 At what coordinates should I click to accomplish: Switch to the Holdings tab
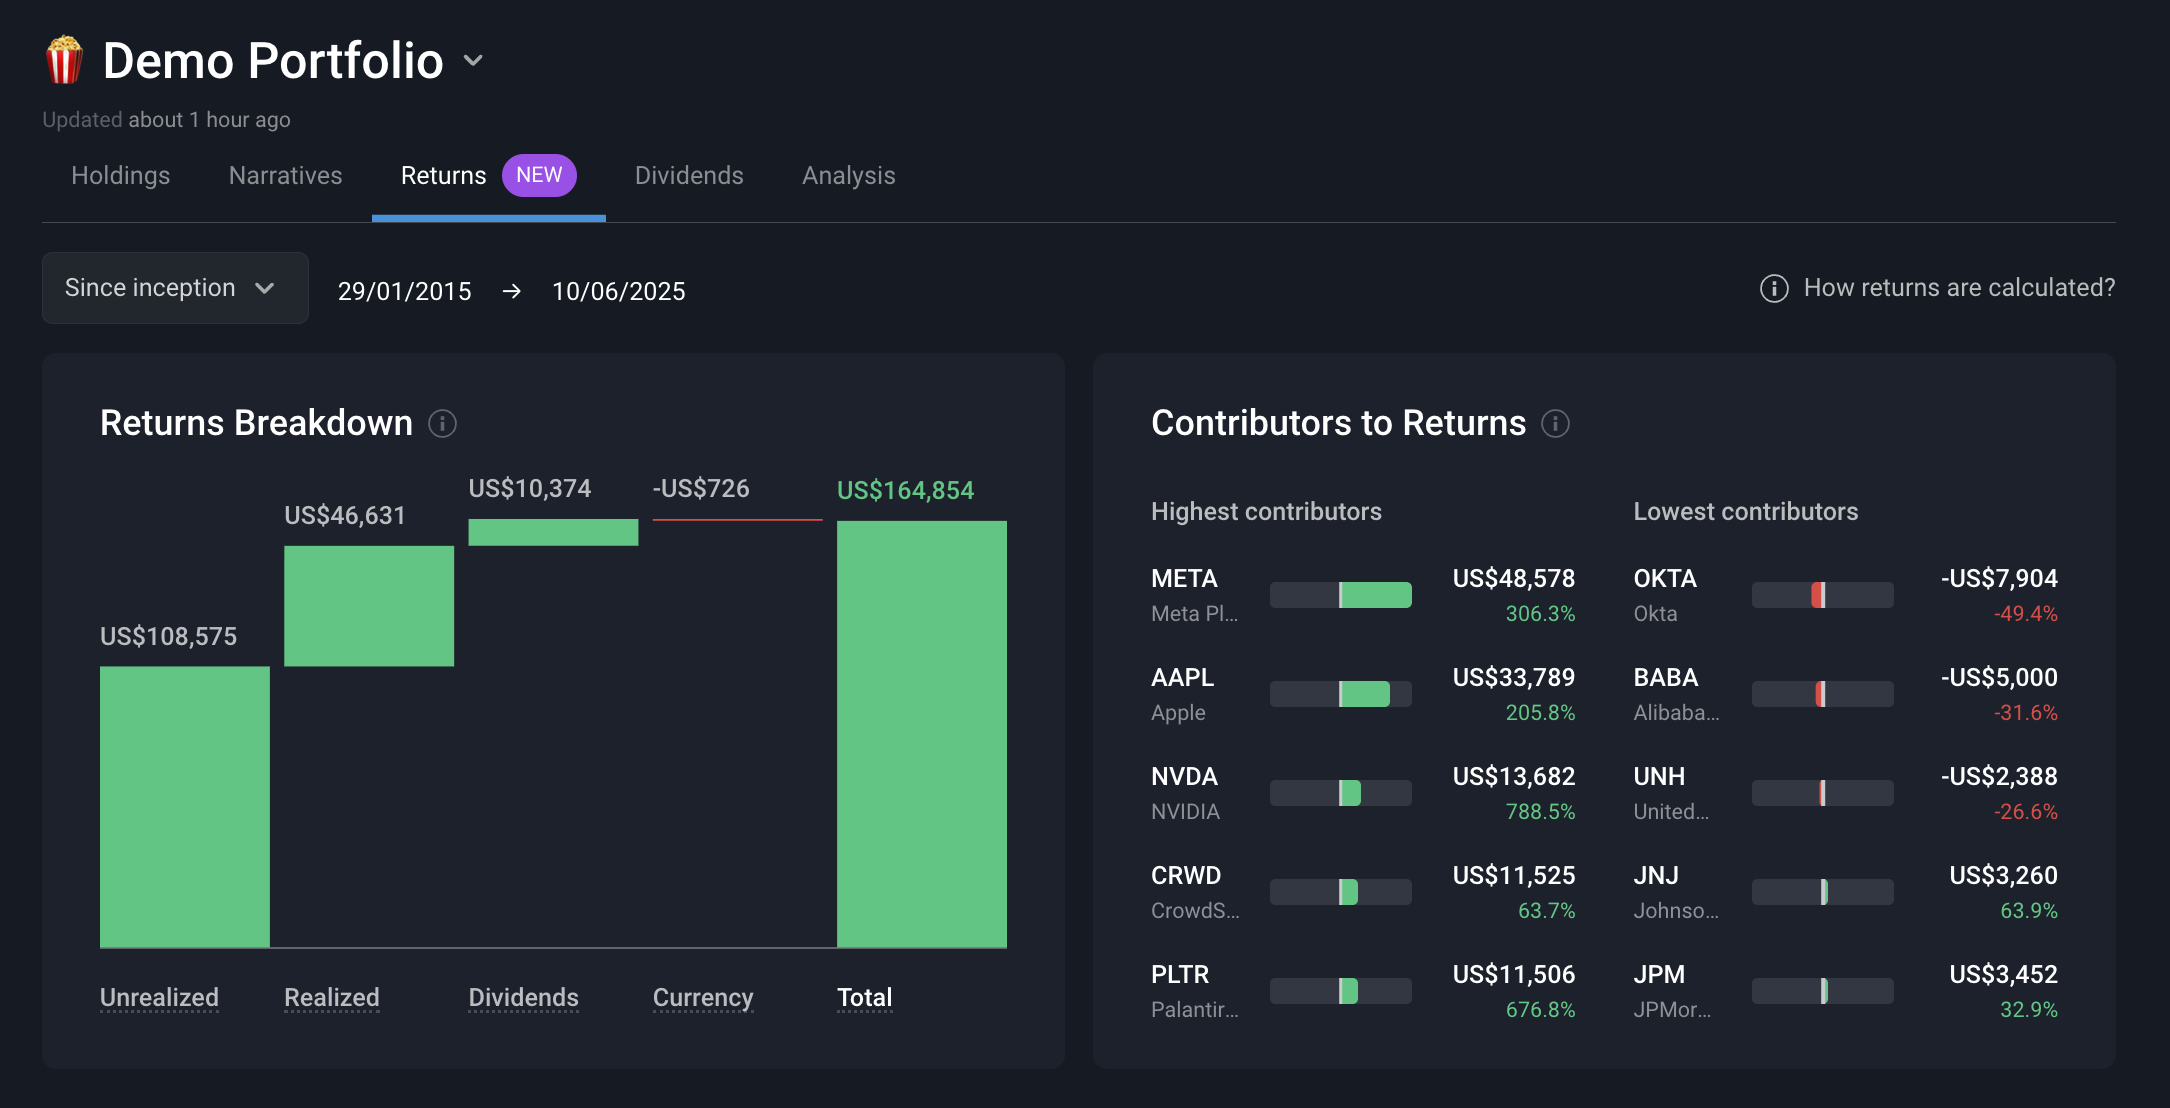tap(121, 176)
